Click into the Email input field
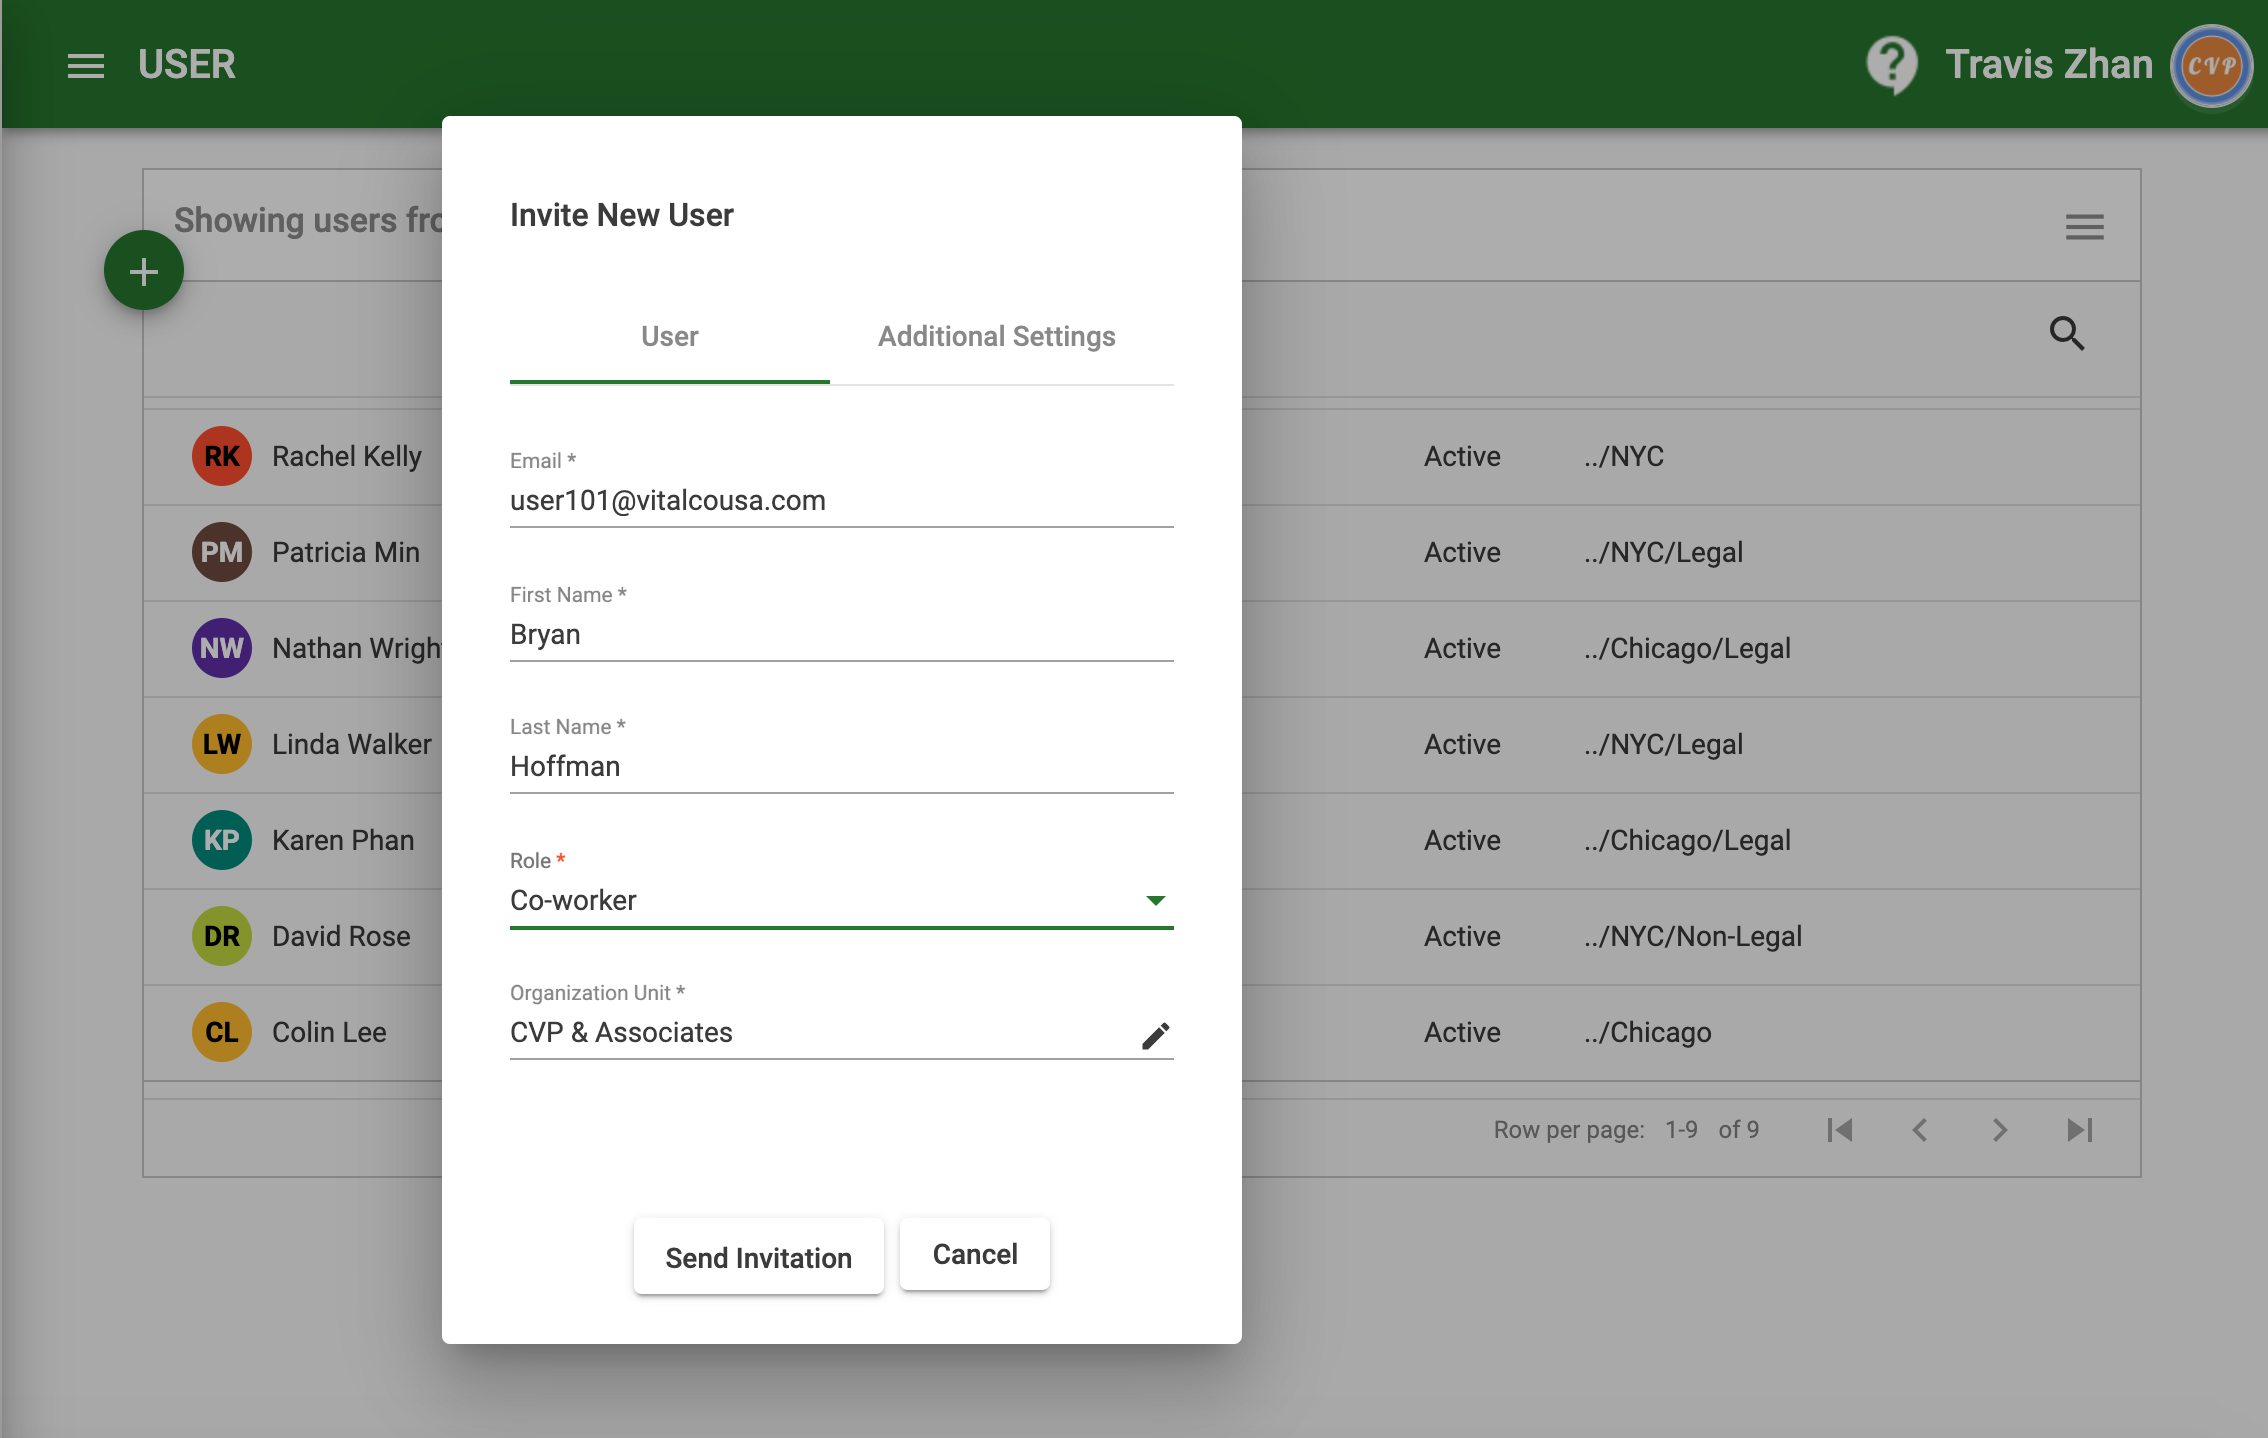 pyautogui.click(x=840, y=501)
